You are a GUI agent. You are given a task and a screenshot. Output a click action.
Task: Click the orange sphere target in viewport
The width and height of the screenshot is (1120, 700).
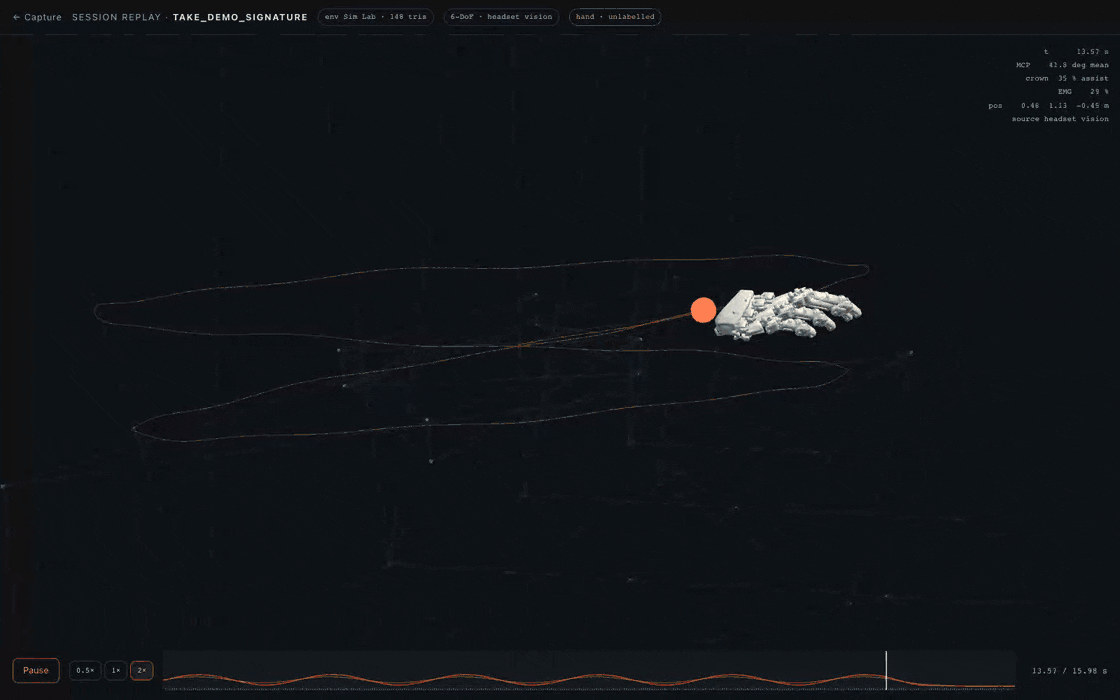tap(704, 310)
